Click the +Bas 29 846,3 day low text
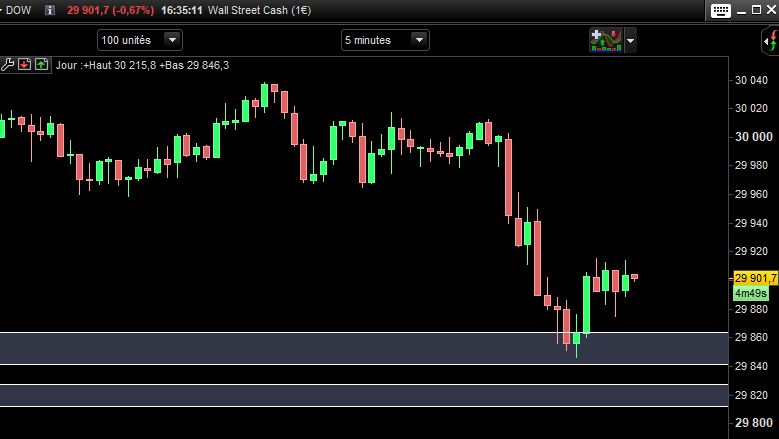779x439 pixels. click(194, 65)
